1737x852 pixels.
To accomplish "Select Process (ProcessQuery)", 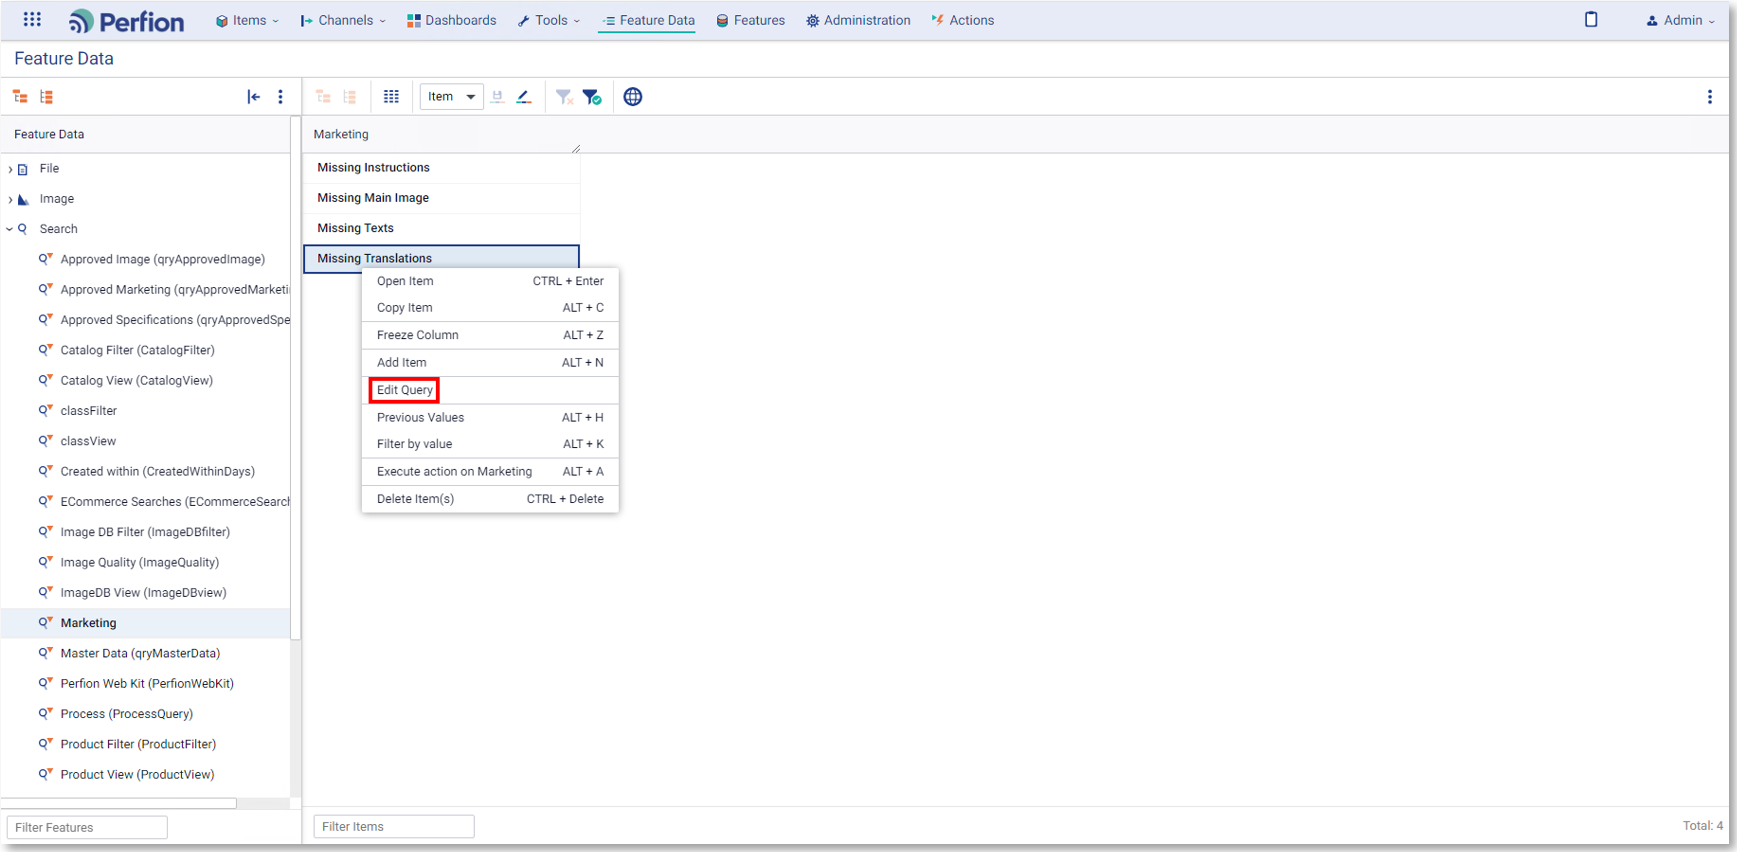I will [126, 714].
